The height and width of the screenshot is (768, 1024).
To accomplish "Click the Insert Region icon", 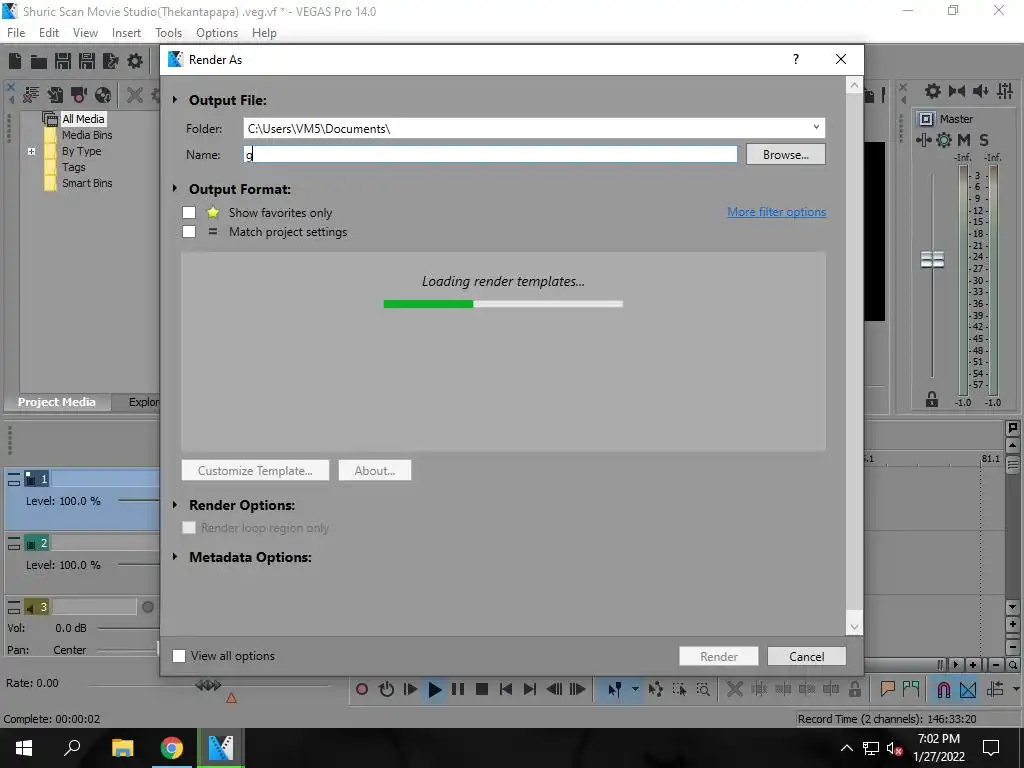I will pos(911,689).
